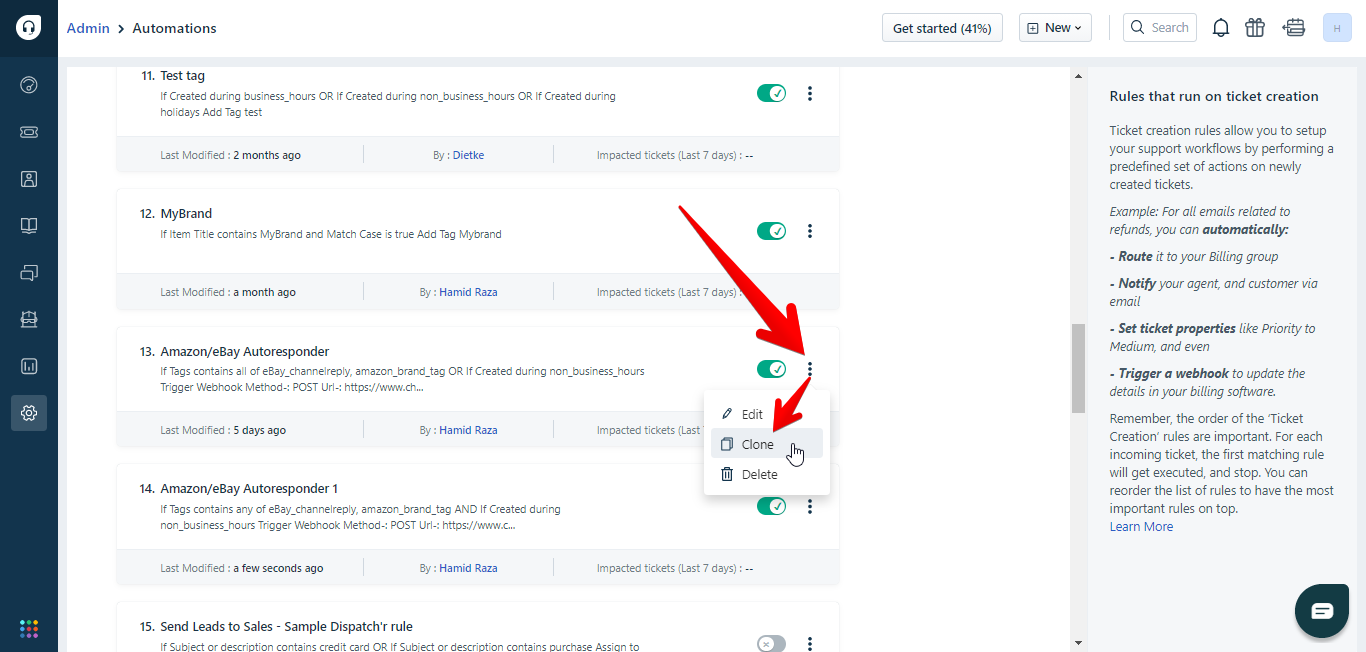Open the Dashboard gauge icon in sidebar
The width and height of the screenshot is (1366, 652).
click(29, 85)
